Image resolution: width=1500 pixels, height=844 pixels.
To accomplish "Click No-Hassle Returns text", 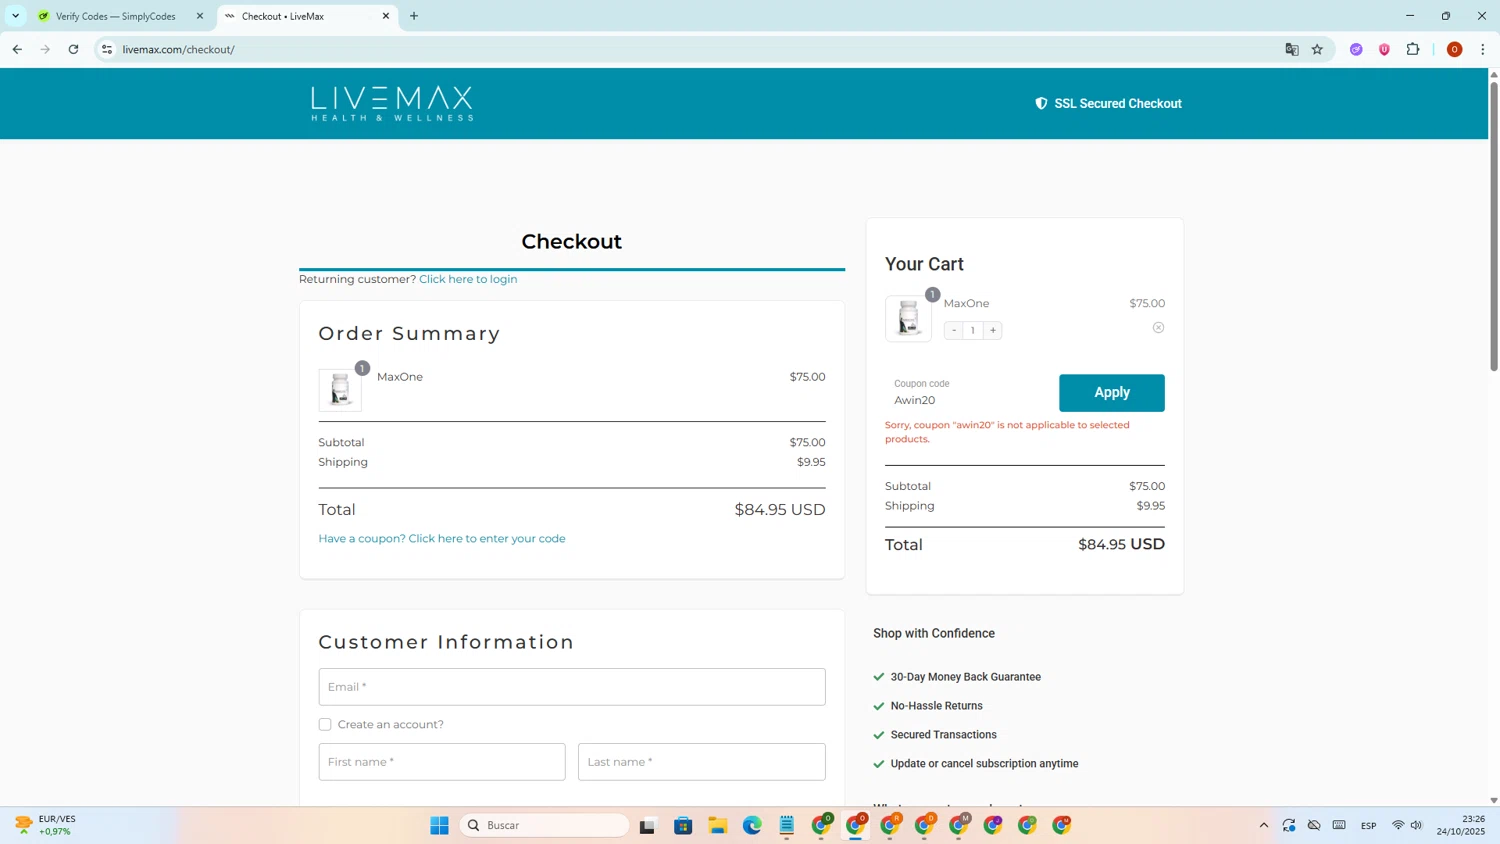I will click(937, 706).
